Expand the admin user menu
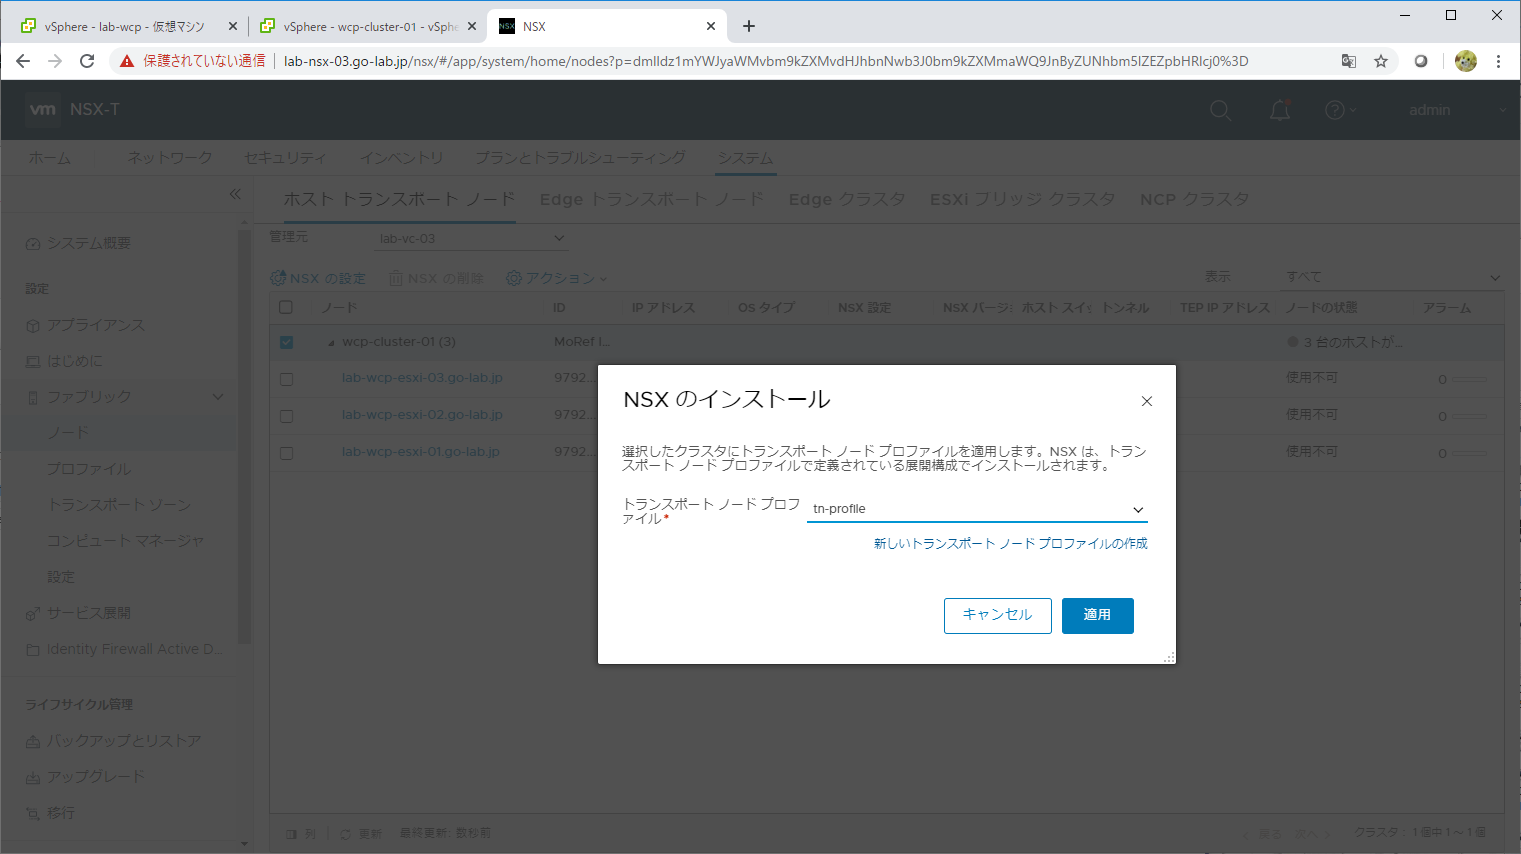The height and width of the screenshot is (854, 1521). click(1457, 110)
